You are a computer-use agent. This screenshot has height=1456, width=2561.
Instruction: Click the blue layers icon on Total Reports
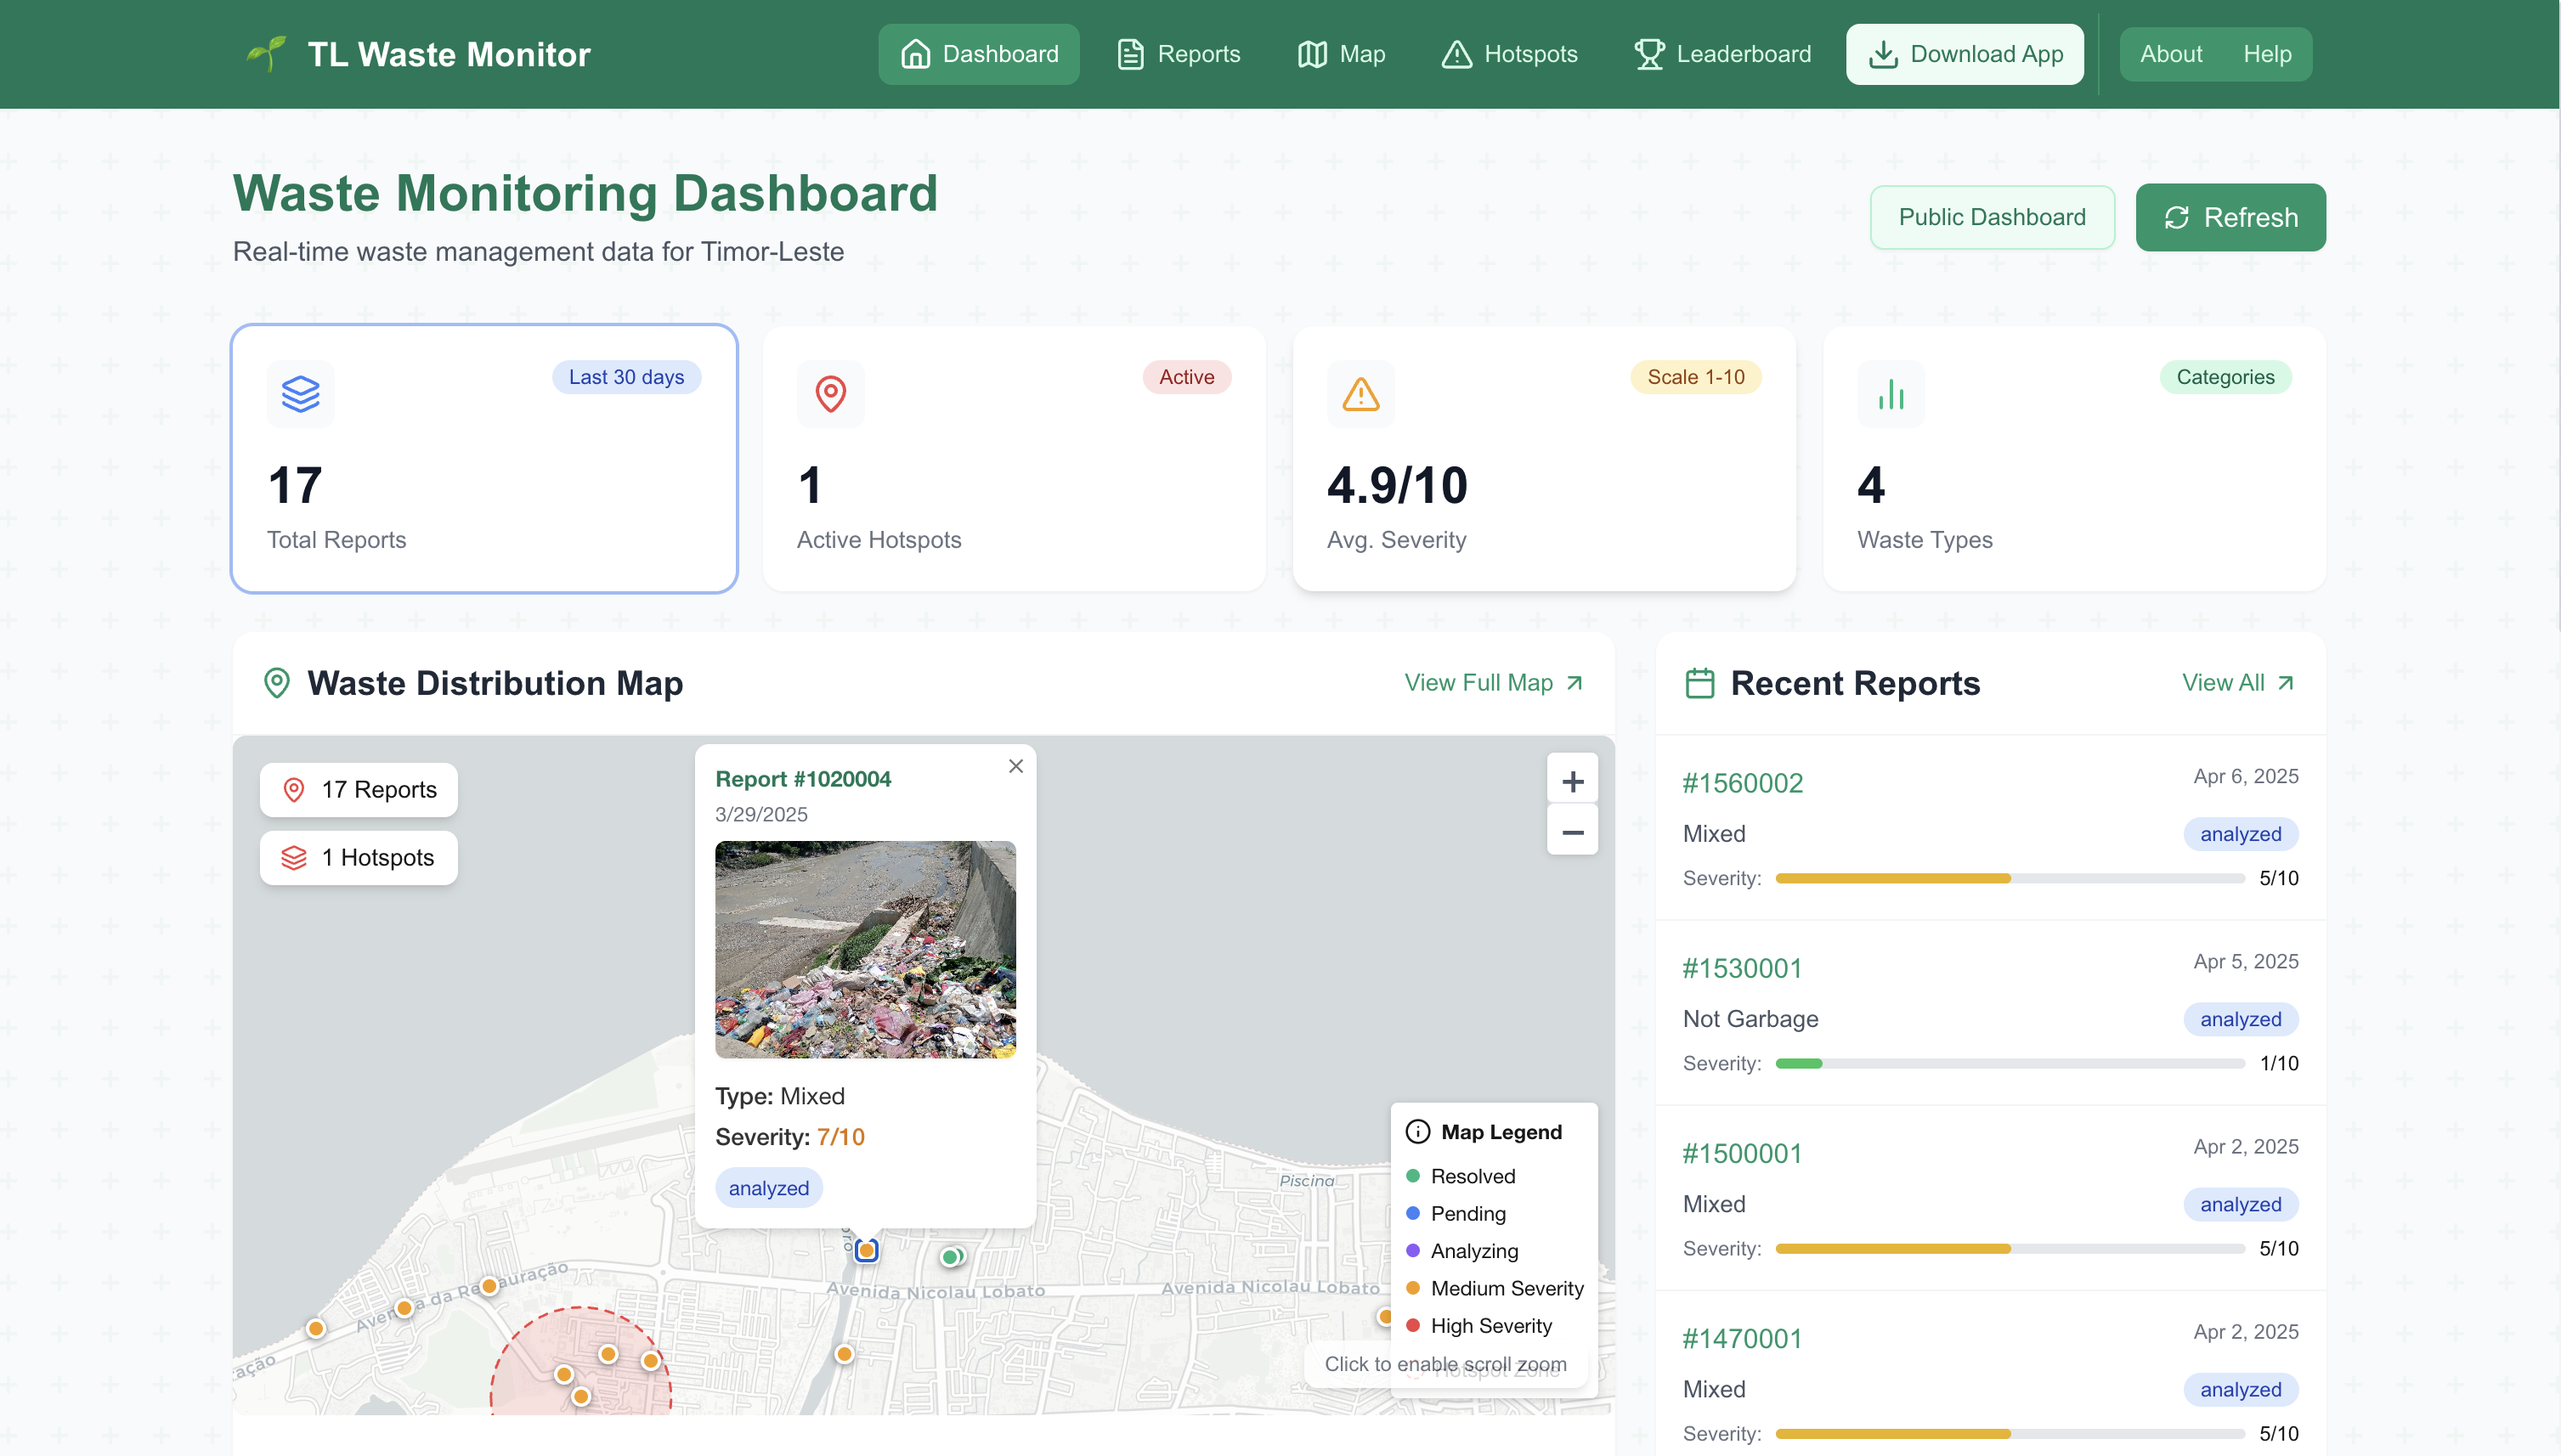click(300, 394)
